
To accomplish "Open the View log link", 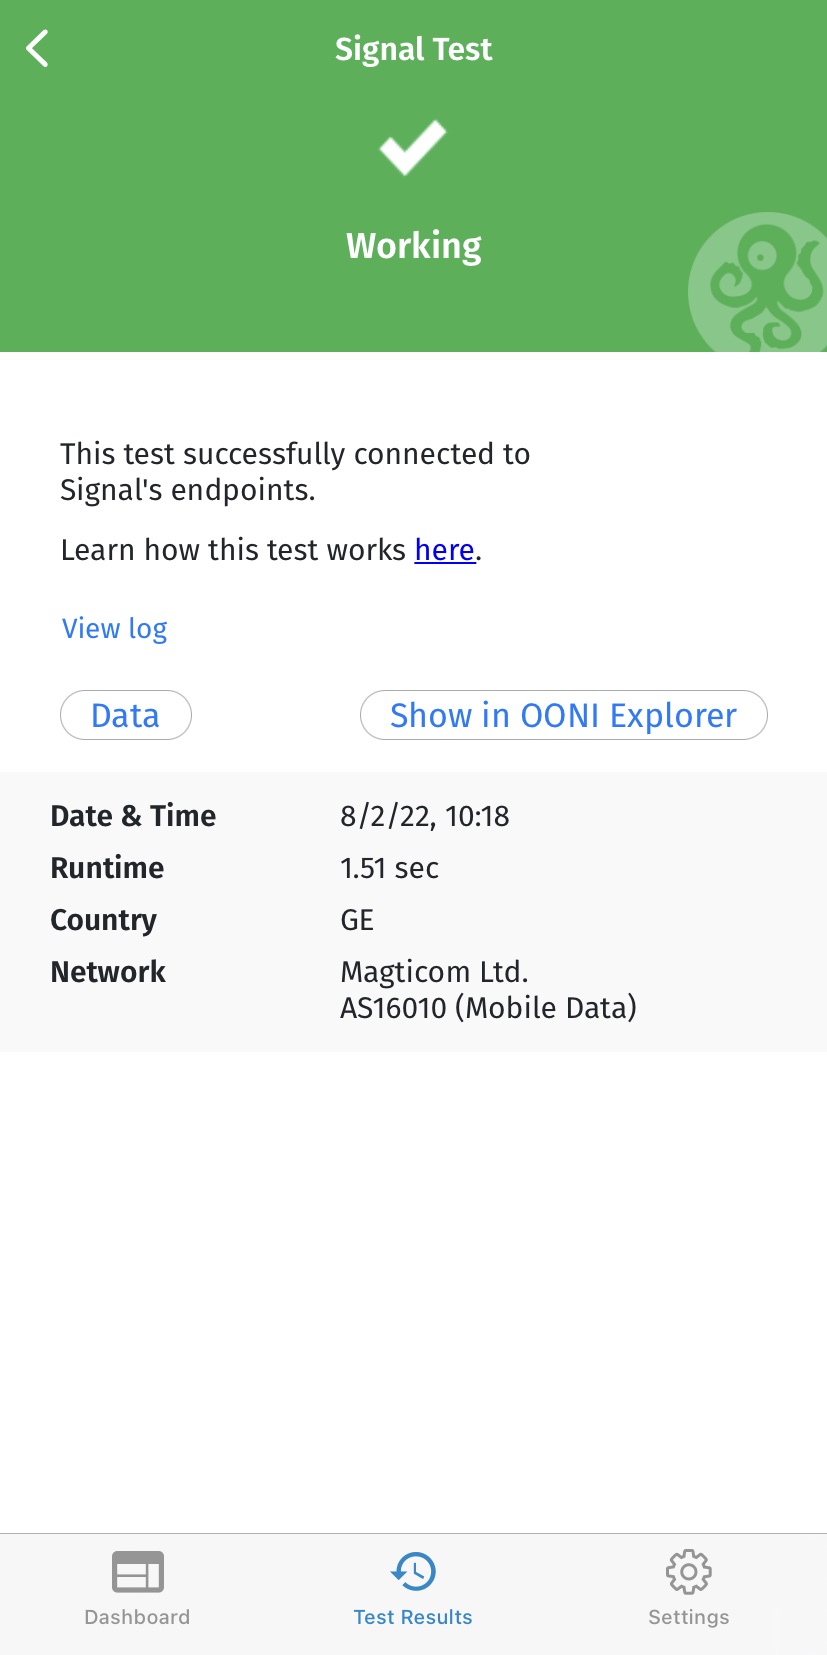I will (x=114, y=628).
